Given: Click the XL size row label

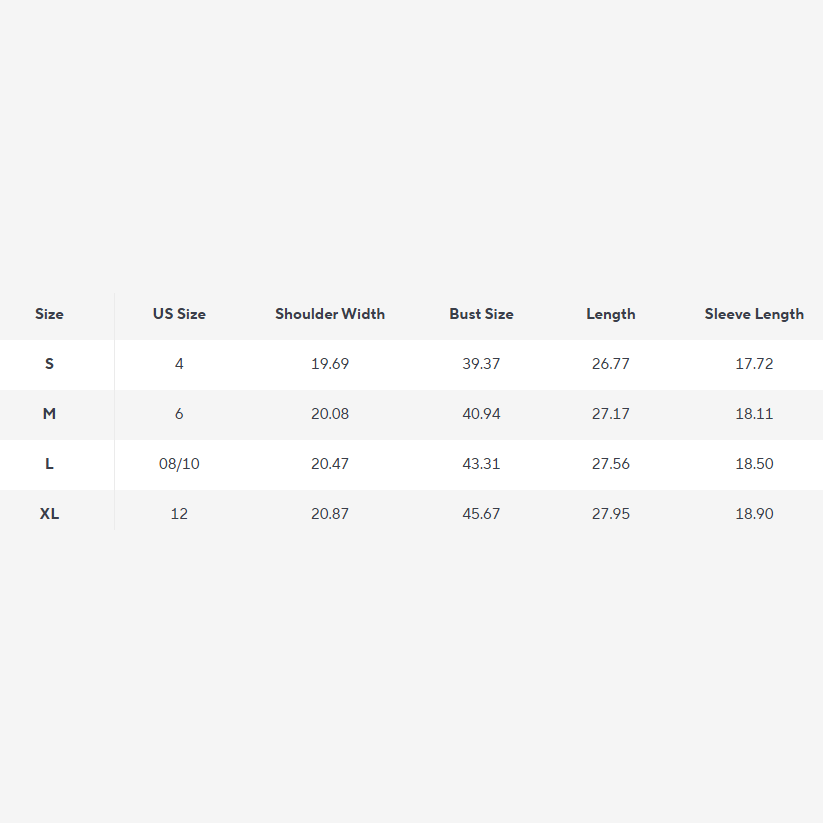Looking at the screenshot, I should [x=49, y=514].
